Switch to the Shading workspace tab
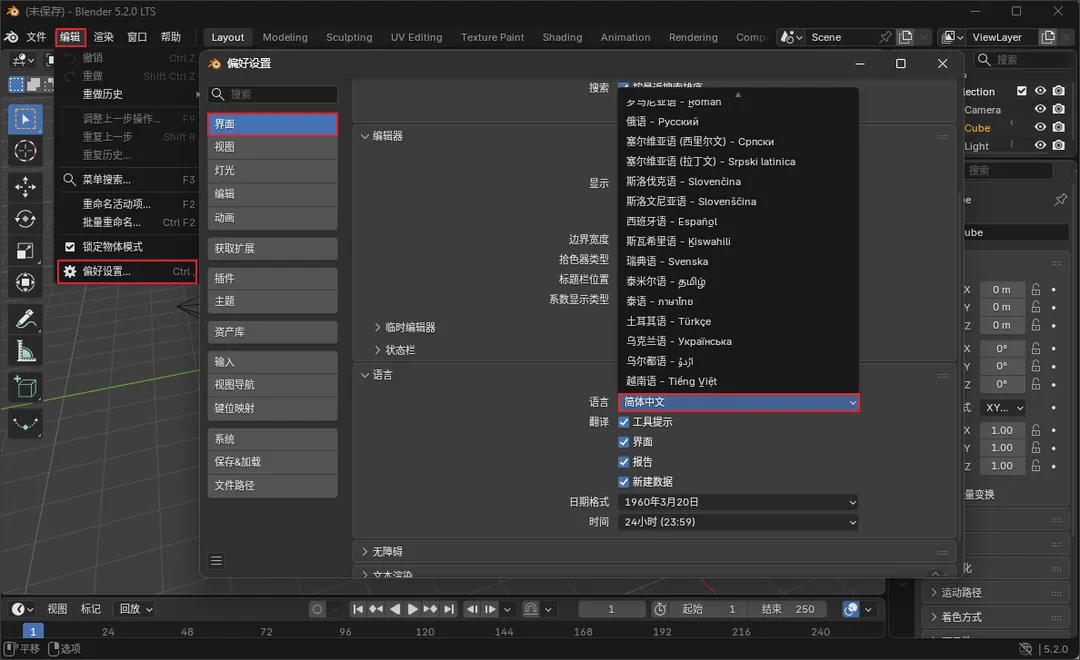The image size is (1080, 660). click(x=562, y=37)
